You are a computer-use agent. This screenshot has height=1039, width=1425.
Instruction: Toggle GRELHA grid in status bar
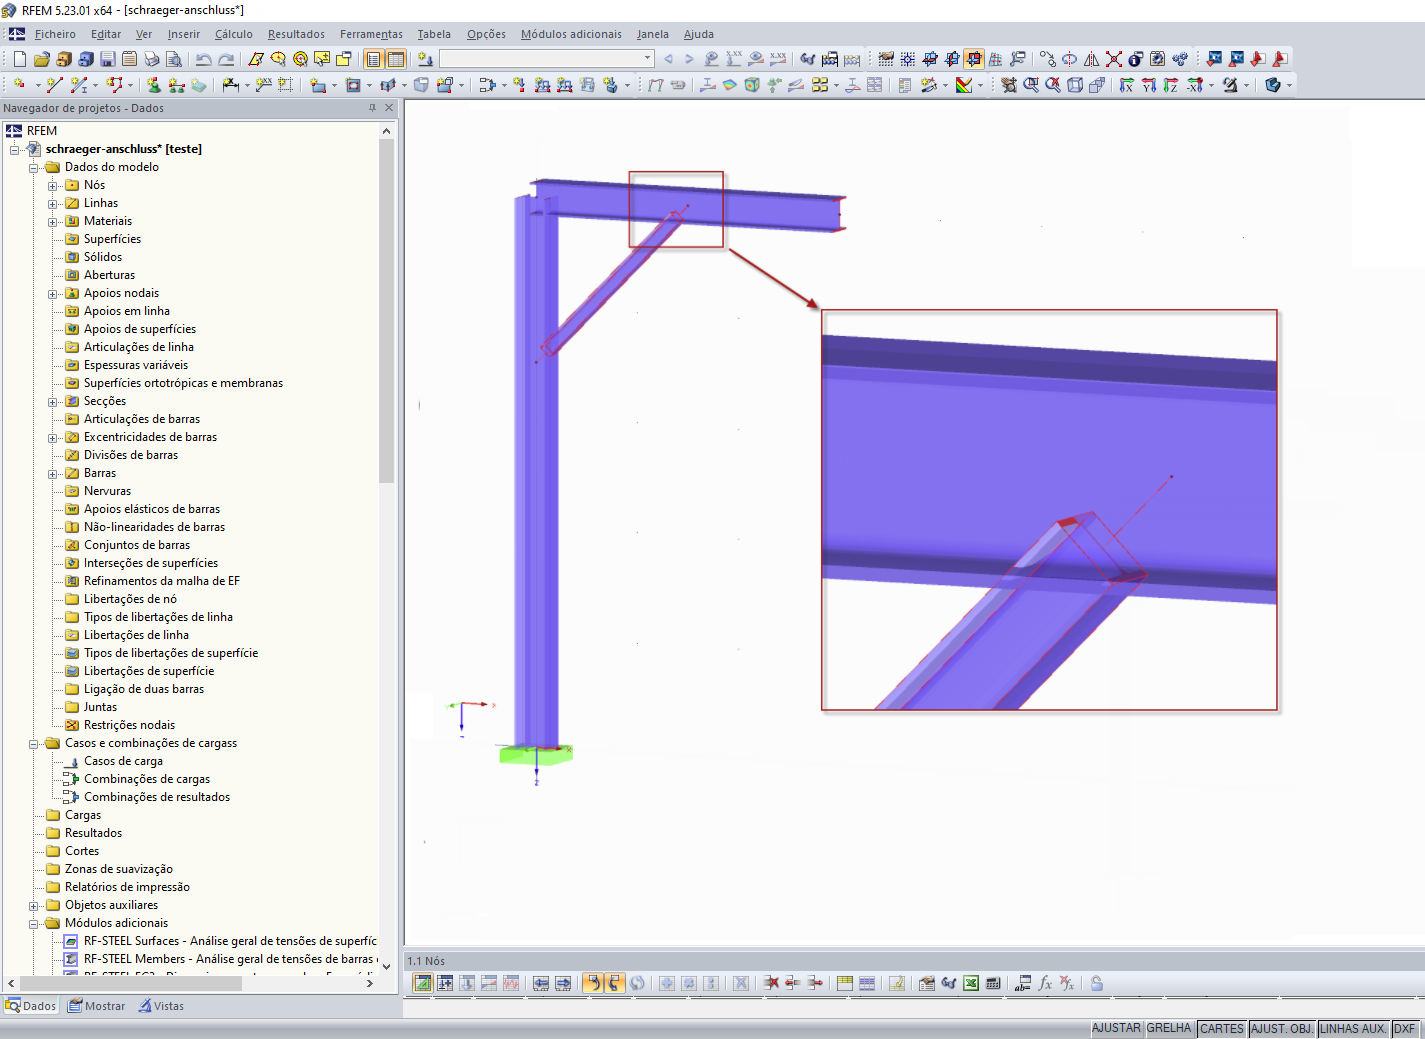[x=1170, y=1028]
